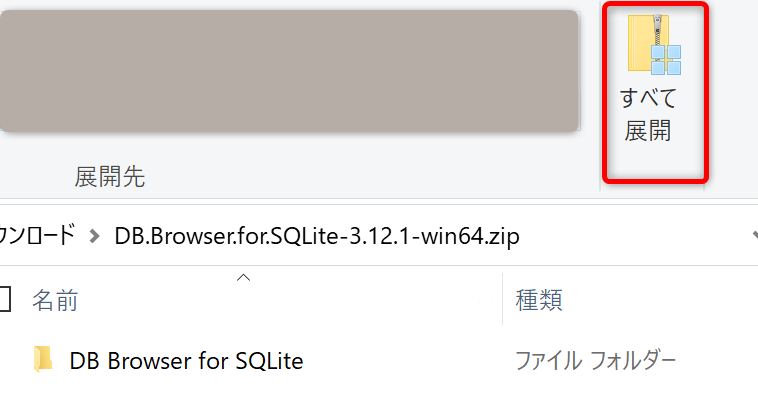Sort the list by the 名前 column header
This screenshot has height=396, width=758.
(x=55, y=300)
